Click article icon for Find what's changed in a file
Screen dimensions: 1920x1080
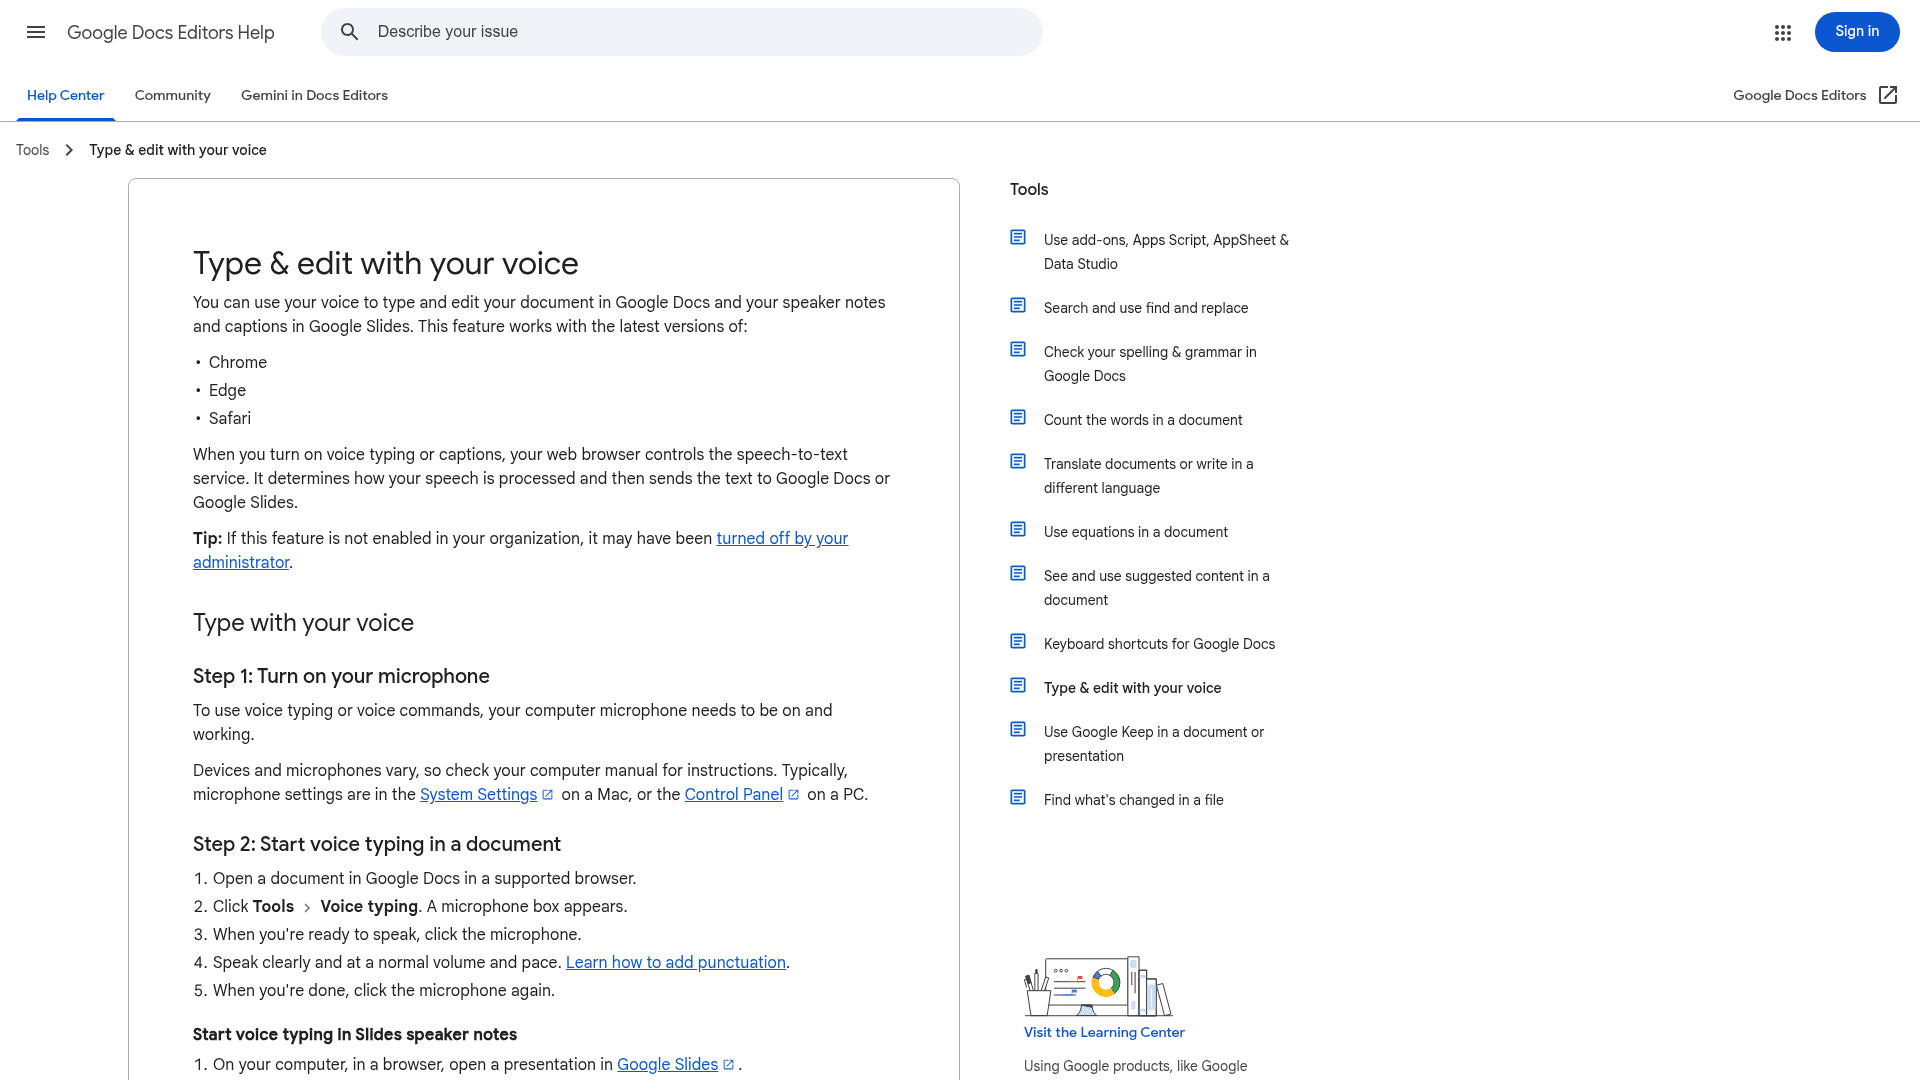tap(1018, 797)
